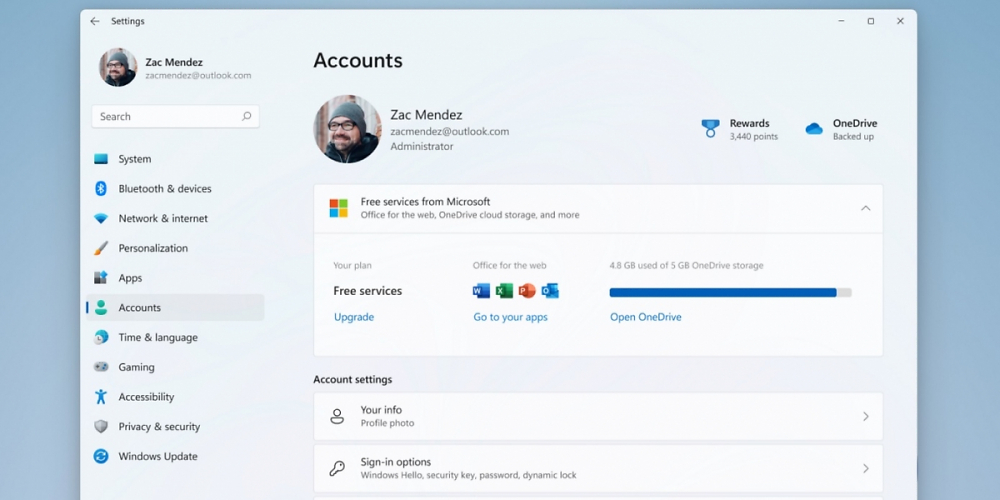Click the Privacy & security shield icon
Image resolution: width=1000 pixels, height=500 pixels.
tap(101, 427)
